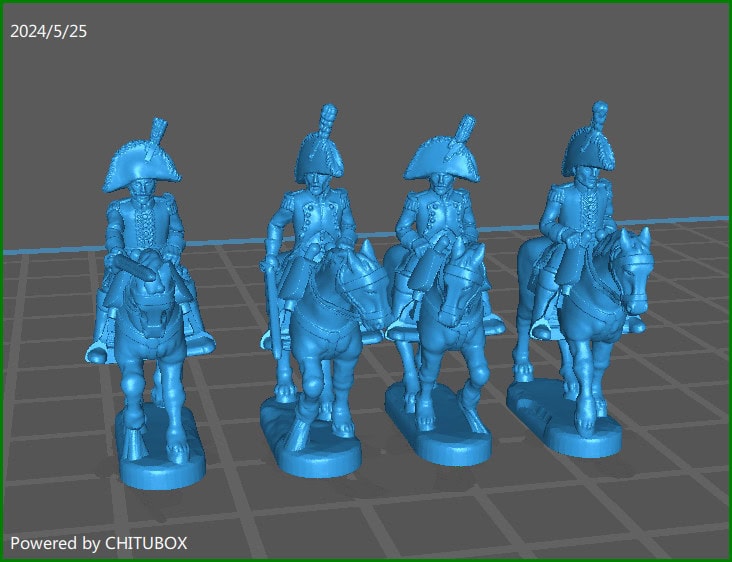Screen dimensions: 732x562
Task: Select the rightmost mounted officer model
Action: coord(580,290)
